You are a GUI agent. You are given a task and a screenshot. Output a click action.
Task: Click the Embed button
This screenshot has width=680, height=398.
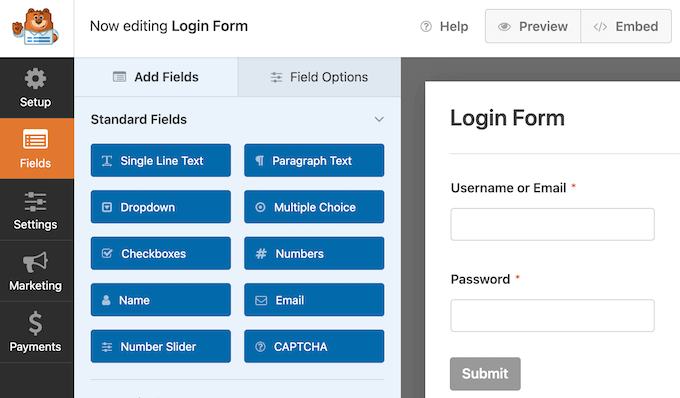point(626,26)
